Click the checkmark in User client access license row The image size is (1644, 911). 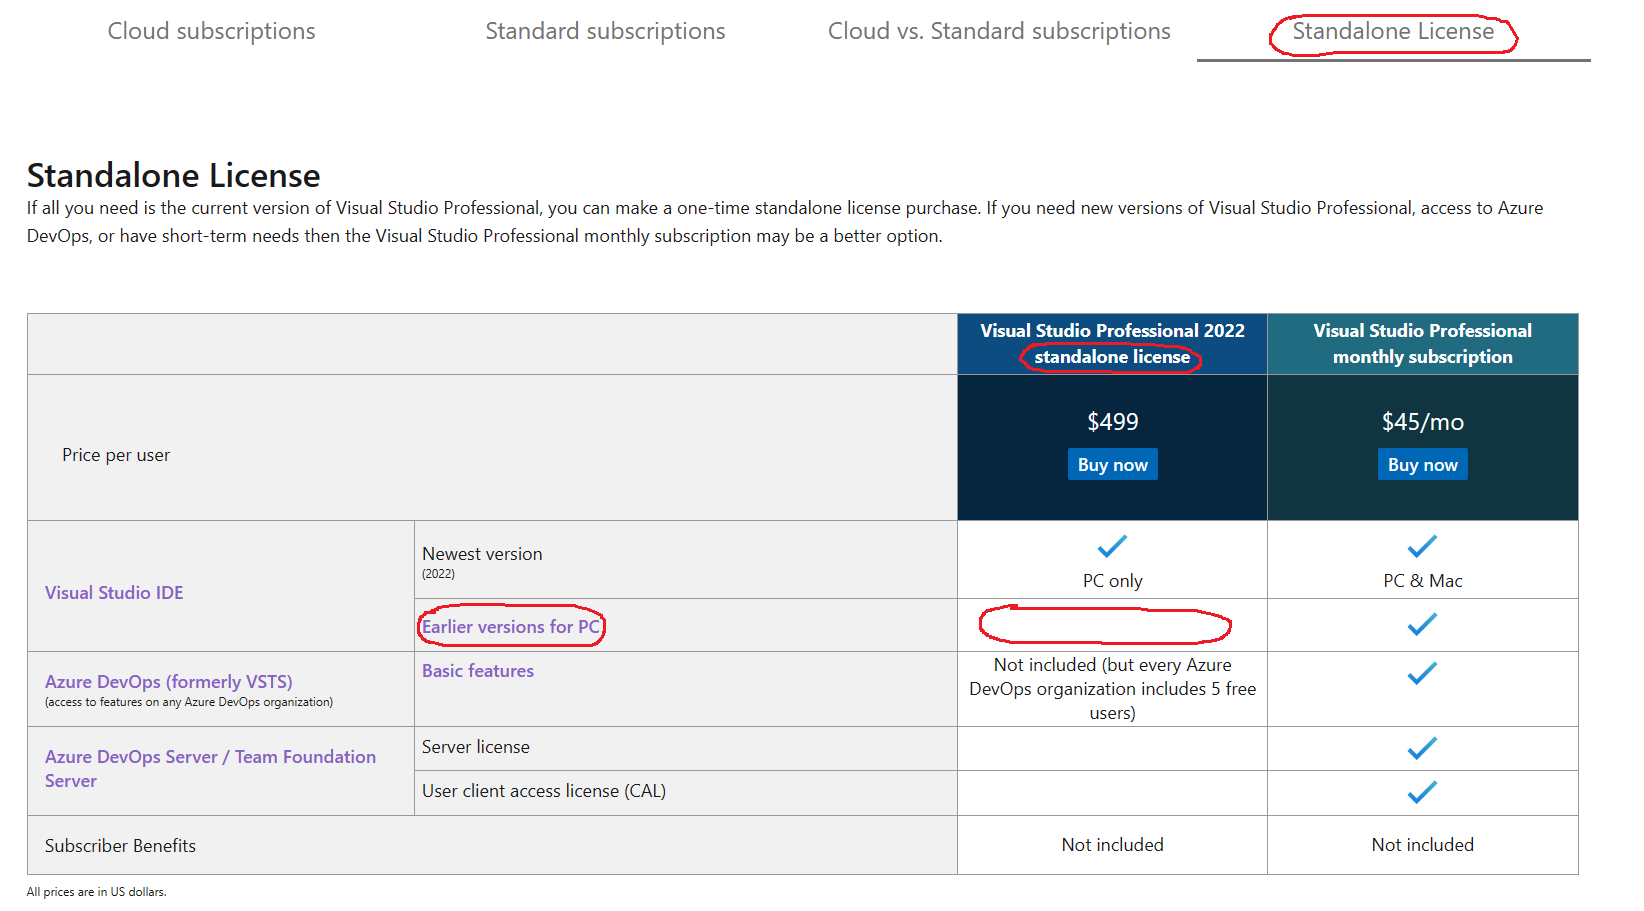click(x=1422, y=792)
